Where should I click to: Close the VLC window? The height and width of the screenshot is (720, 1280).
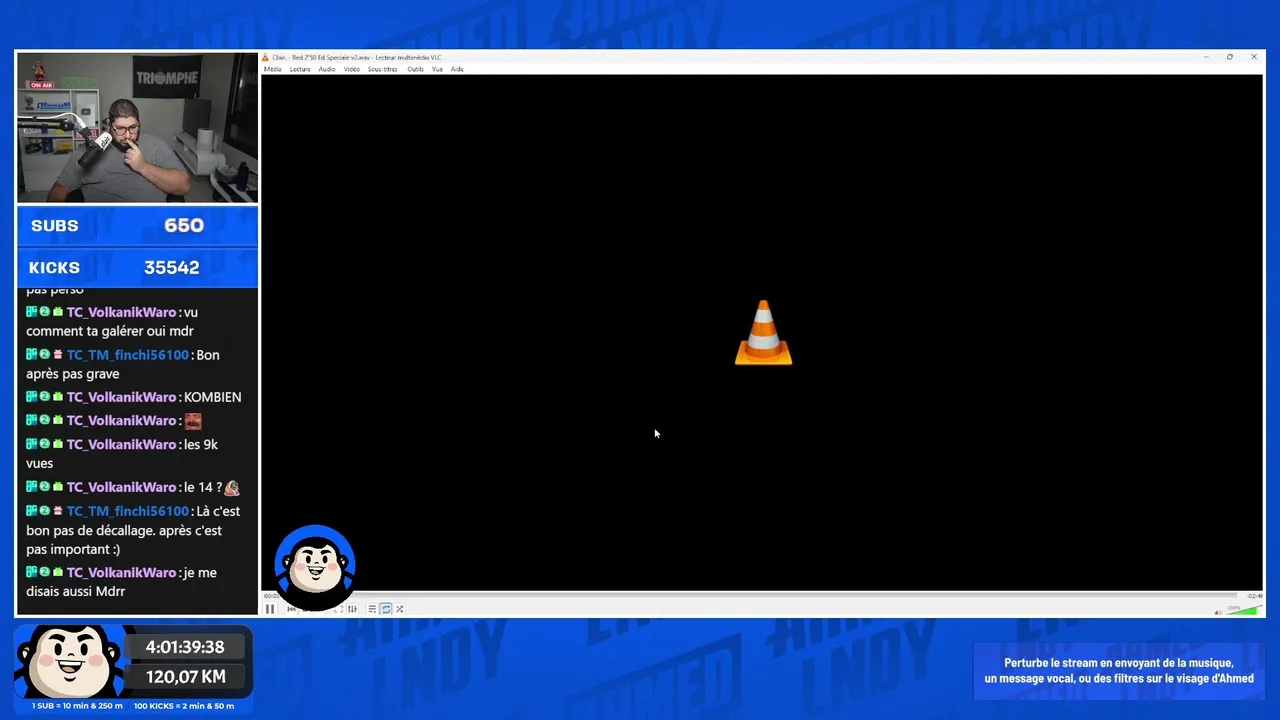(1254, 57)
